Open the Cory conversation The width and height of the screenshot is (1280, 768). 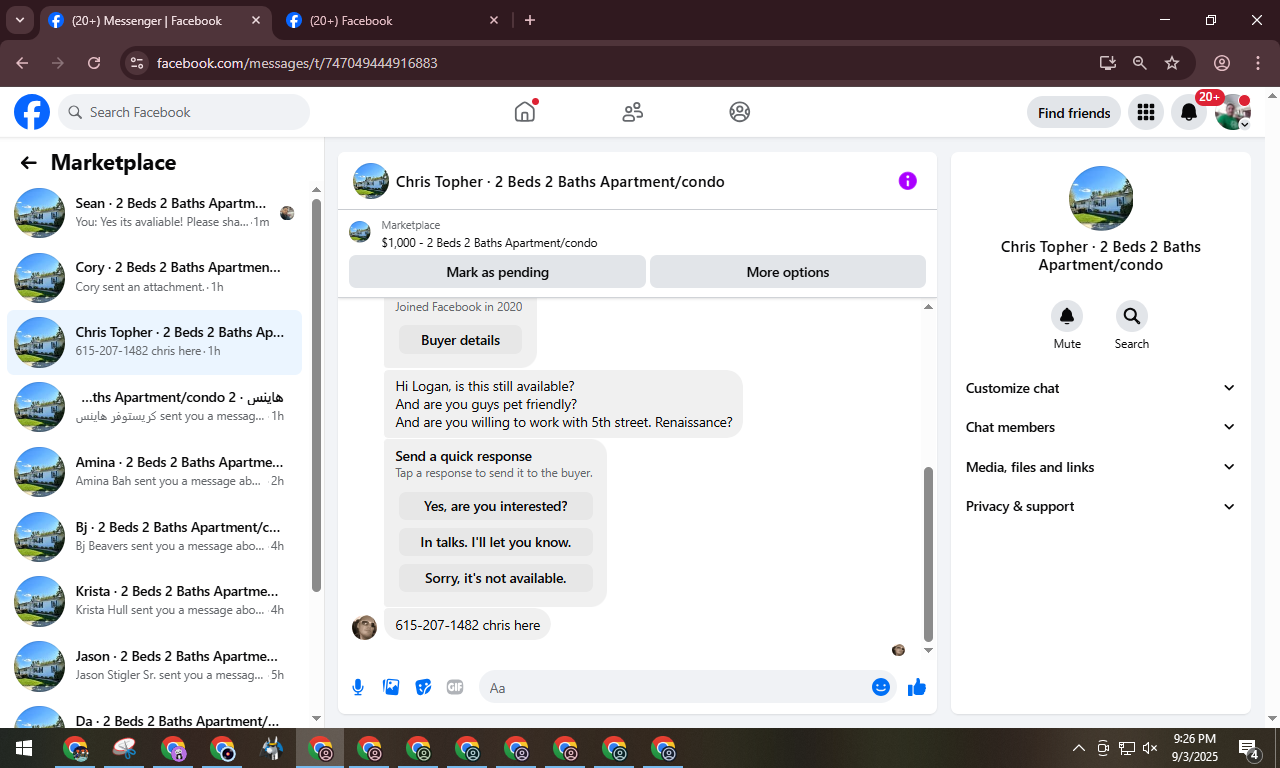155,277
